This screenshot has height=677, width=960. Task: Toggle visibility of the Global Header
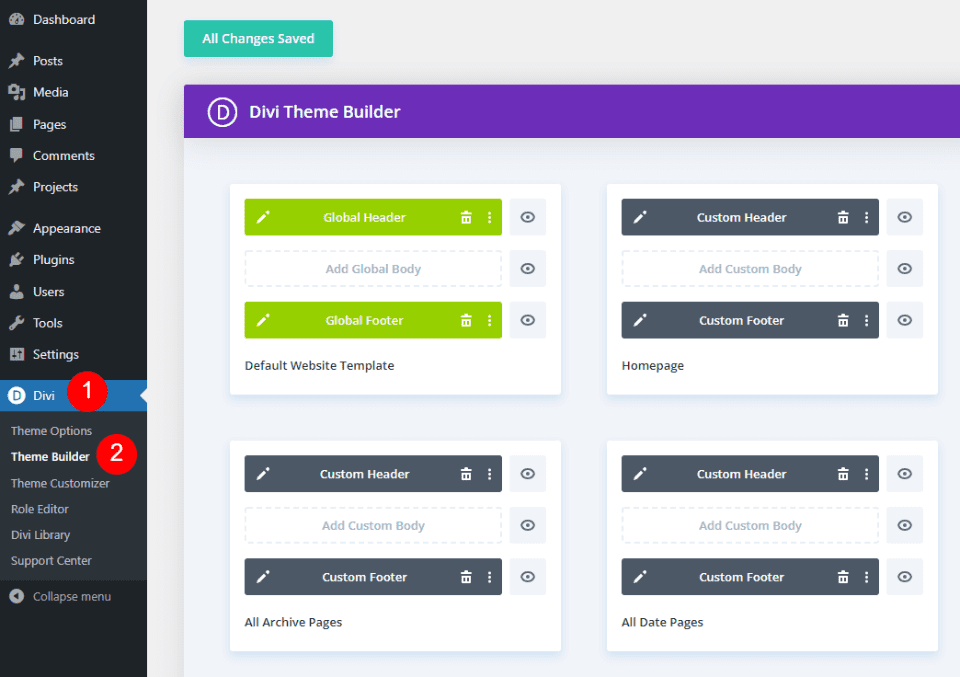coord(527,217)
